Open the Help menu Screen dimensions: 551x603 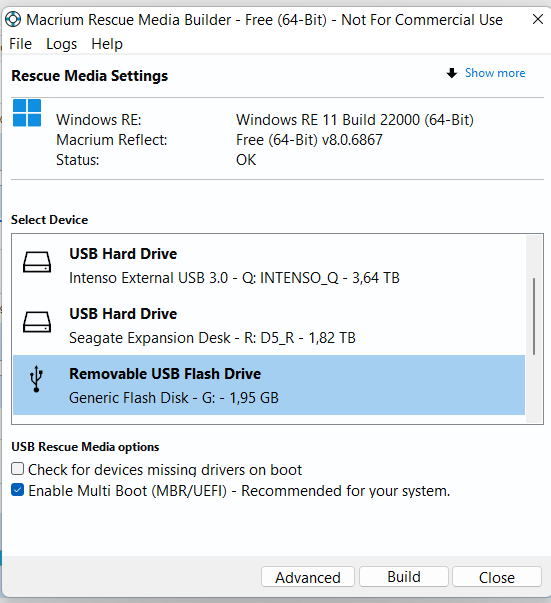tap(107, 44)
